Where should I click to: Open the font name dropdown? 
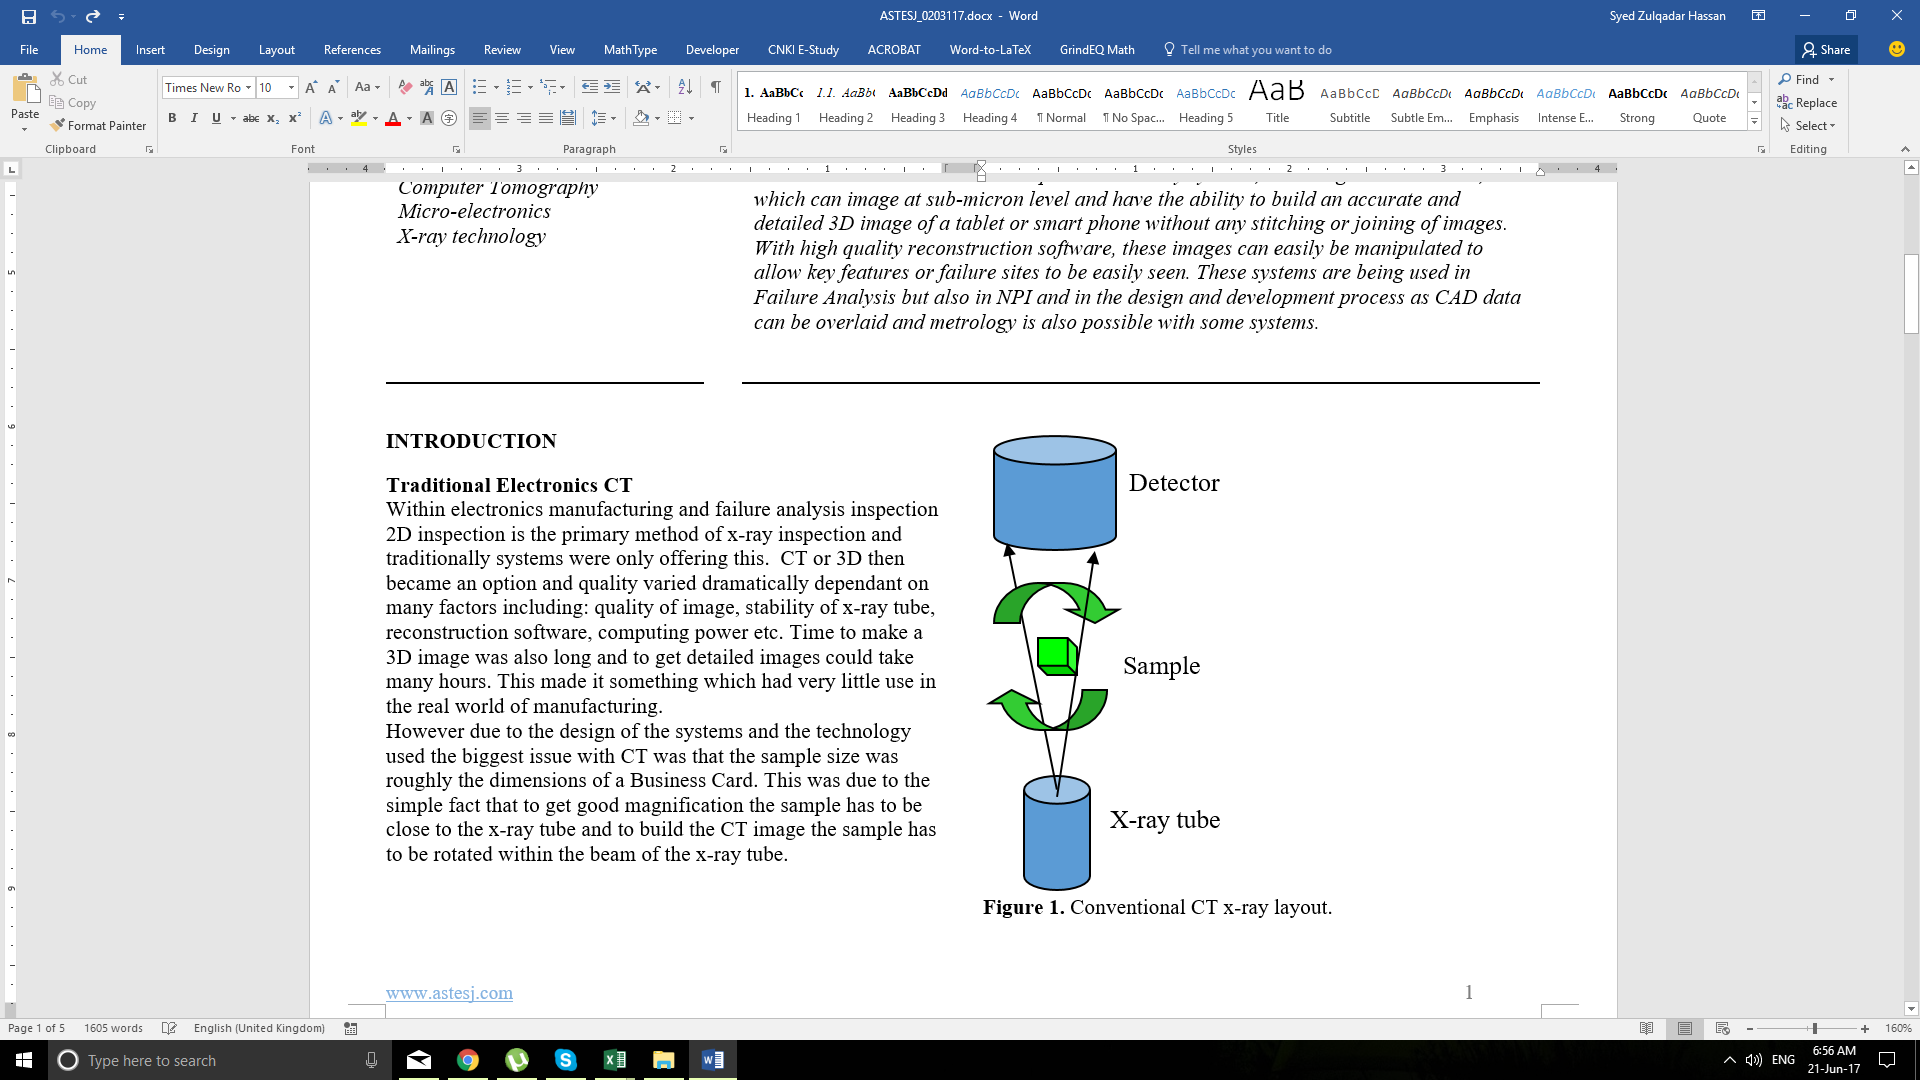coord(248,87)
